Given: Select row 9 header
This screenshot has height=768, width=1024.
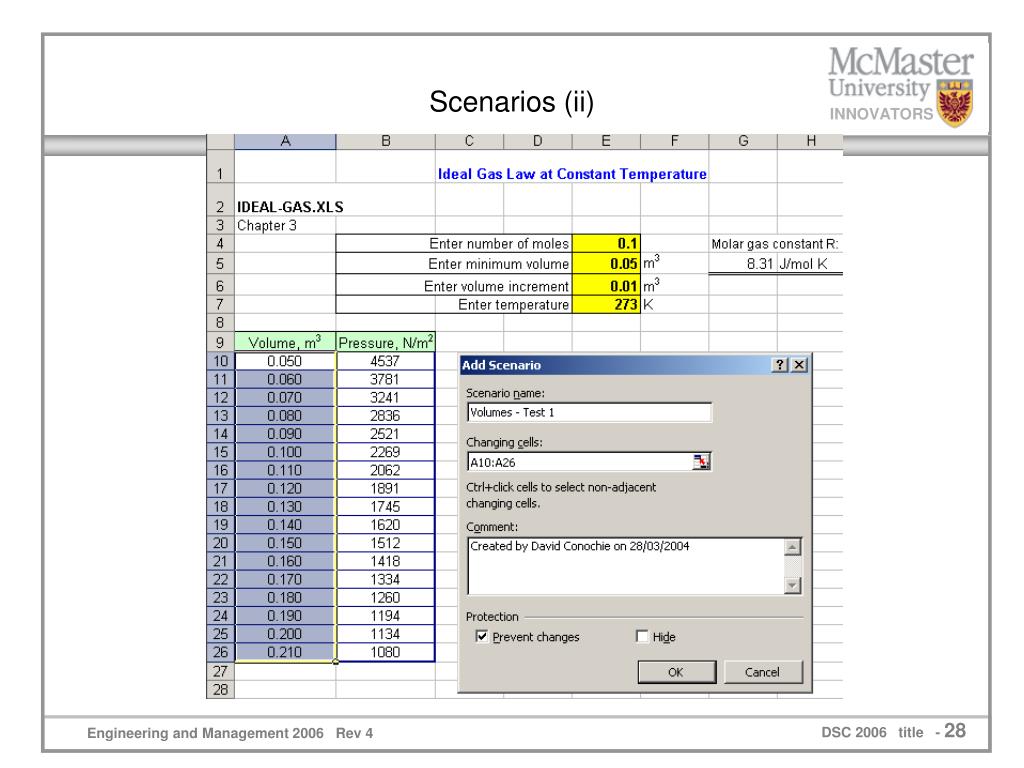Looking at the screenshot, I should (221, 342).
